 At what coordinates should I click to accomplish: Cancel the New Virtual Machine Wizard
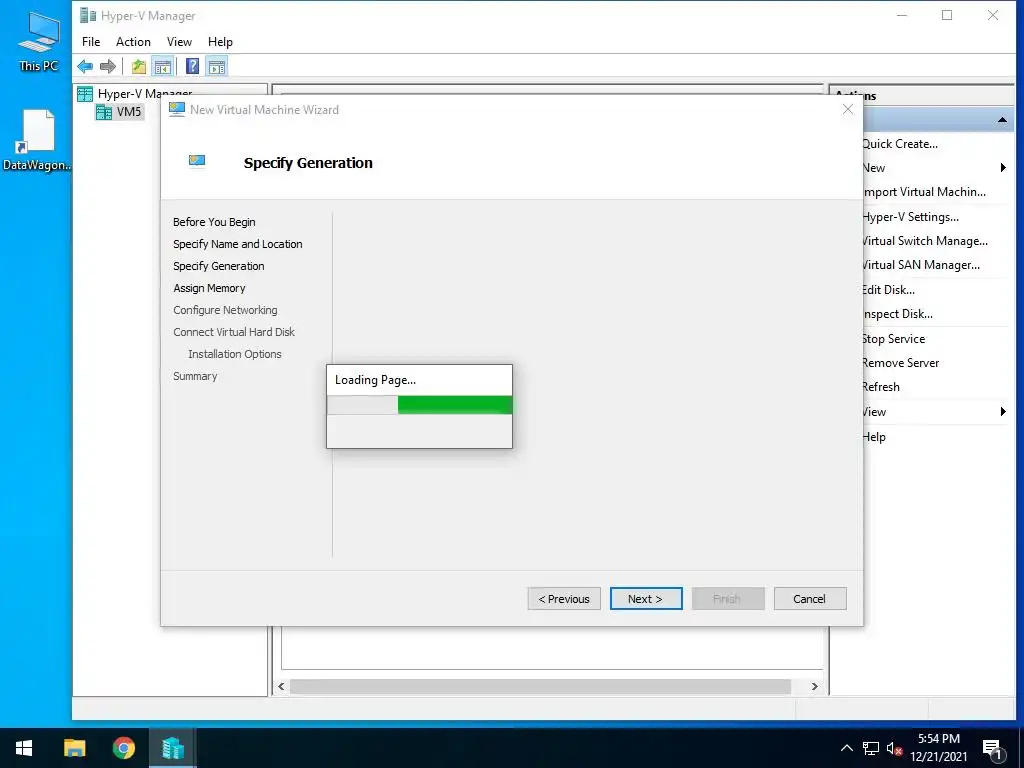click(x=810, y=599)
